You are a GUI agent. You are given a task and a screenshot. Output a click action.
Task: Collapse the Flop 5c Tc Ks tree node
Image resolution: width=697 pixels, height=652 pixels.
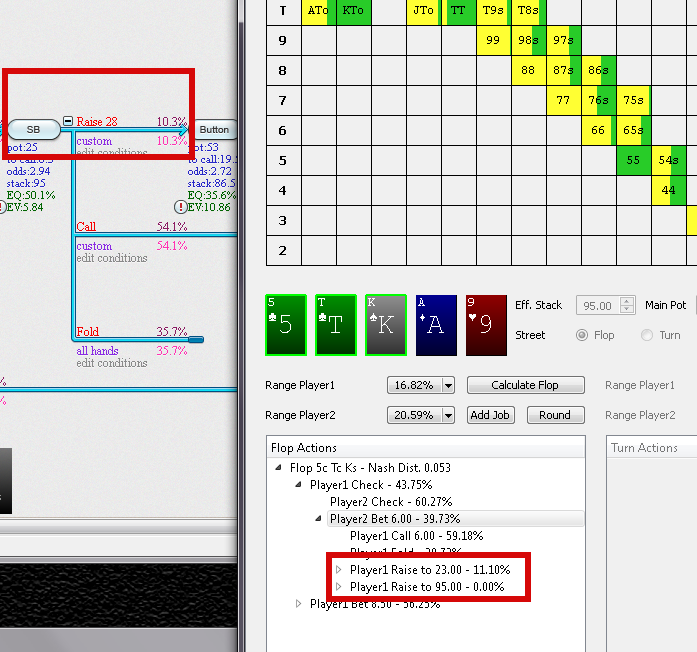[x=278, y=468]
